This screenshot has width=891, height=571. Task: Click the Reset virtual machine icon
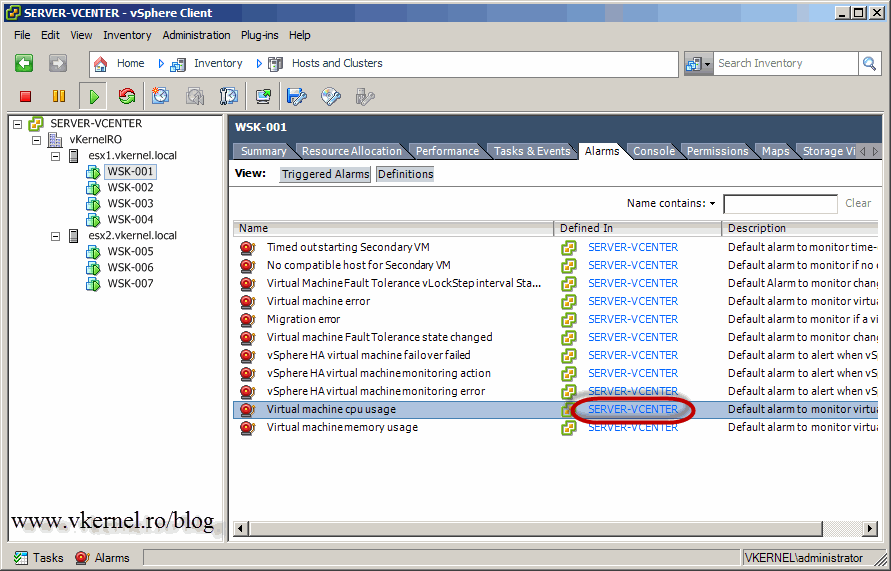[x=127, y=96]
